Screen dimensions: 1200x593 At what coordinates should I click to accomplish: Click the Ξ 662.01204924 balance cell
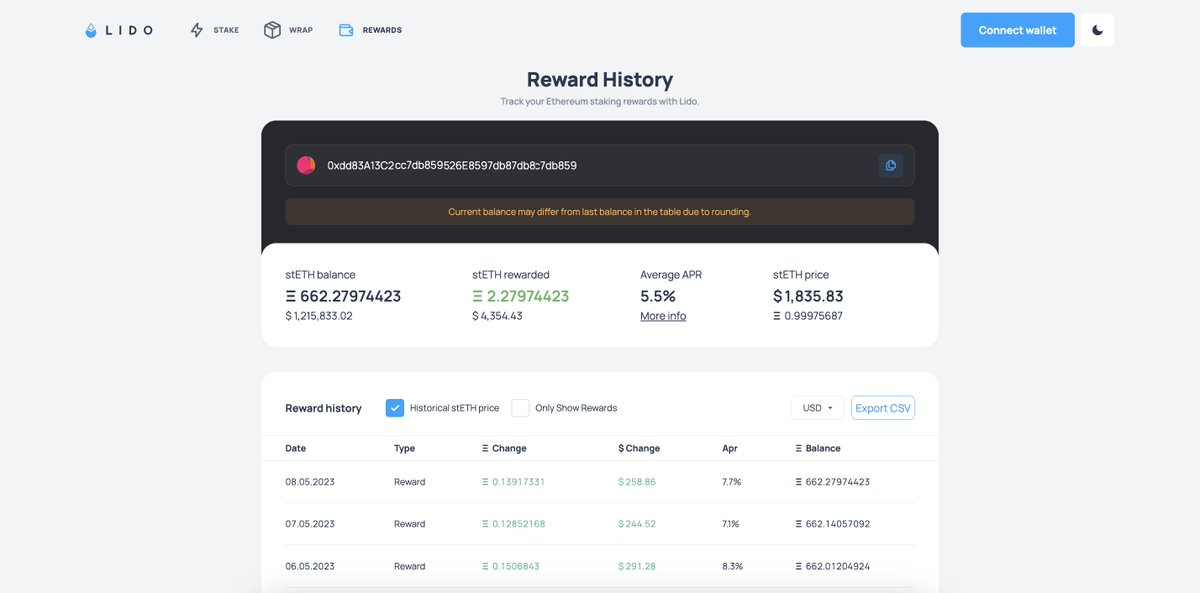coord(832,566)
